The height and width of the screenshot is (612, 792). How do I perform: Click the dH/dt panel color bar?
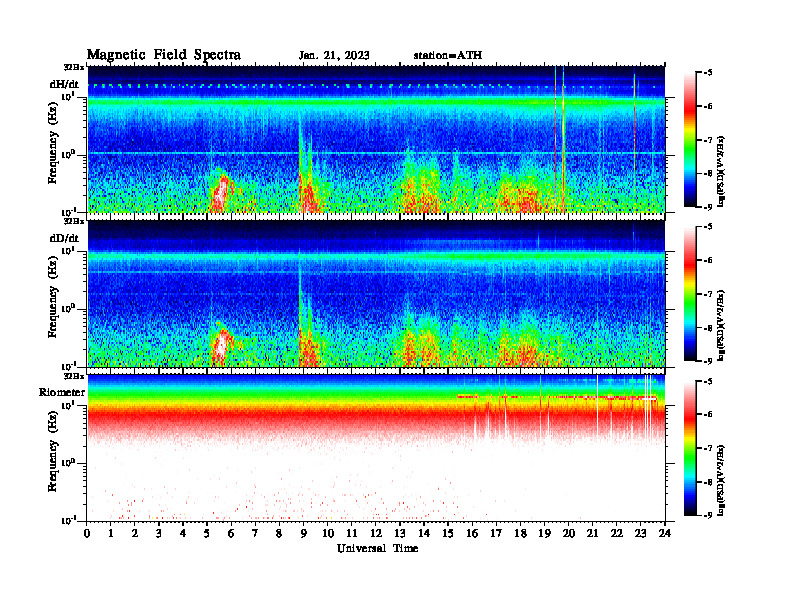tap(690, 140)
